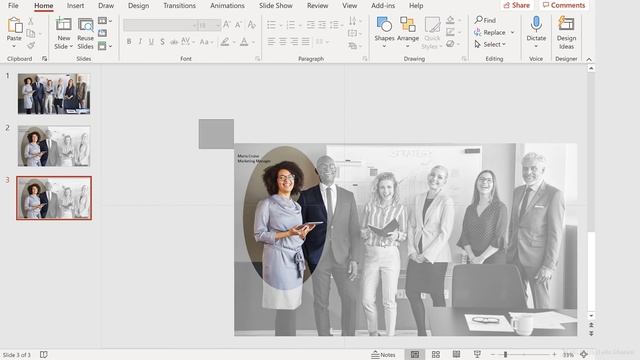
Task: Collapse the ribbon
Action: tap(589, 59)
